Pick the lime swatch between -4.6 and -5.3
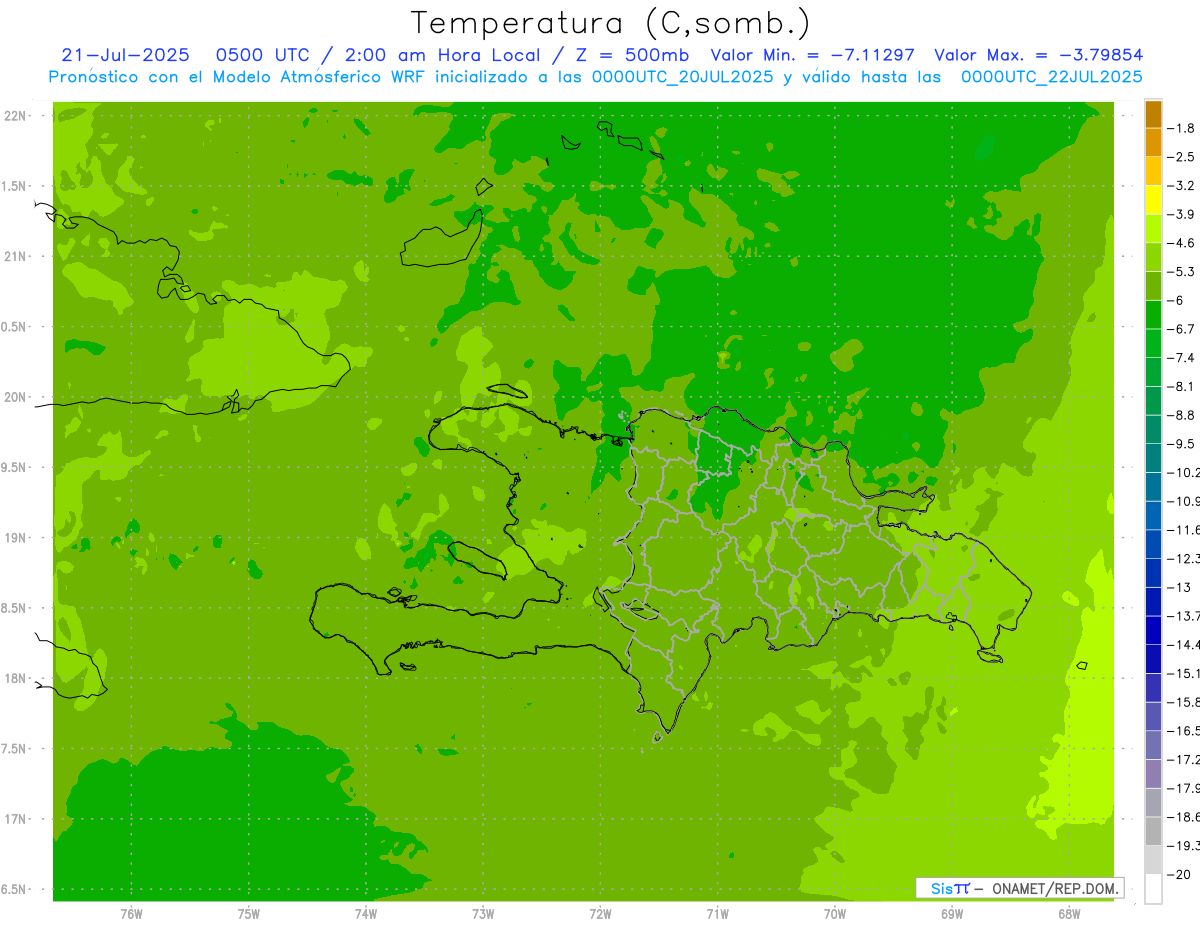 coord(1153,258)
